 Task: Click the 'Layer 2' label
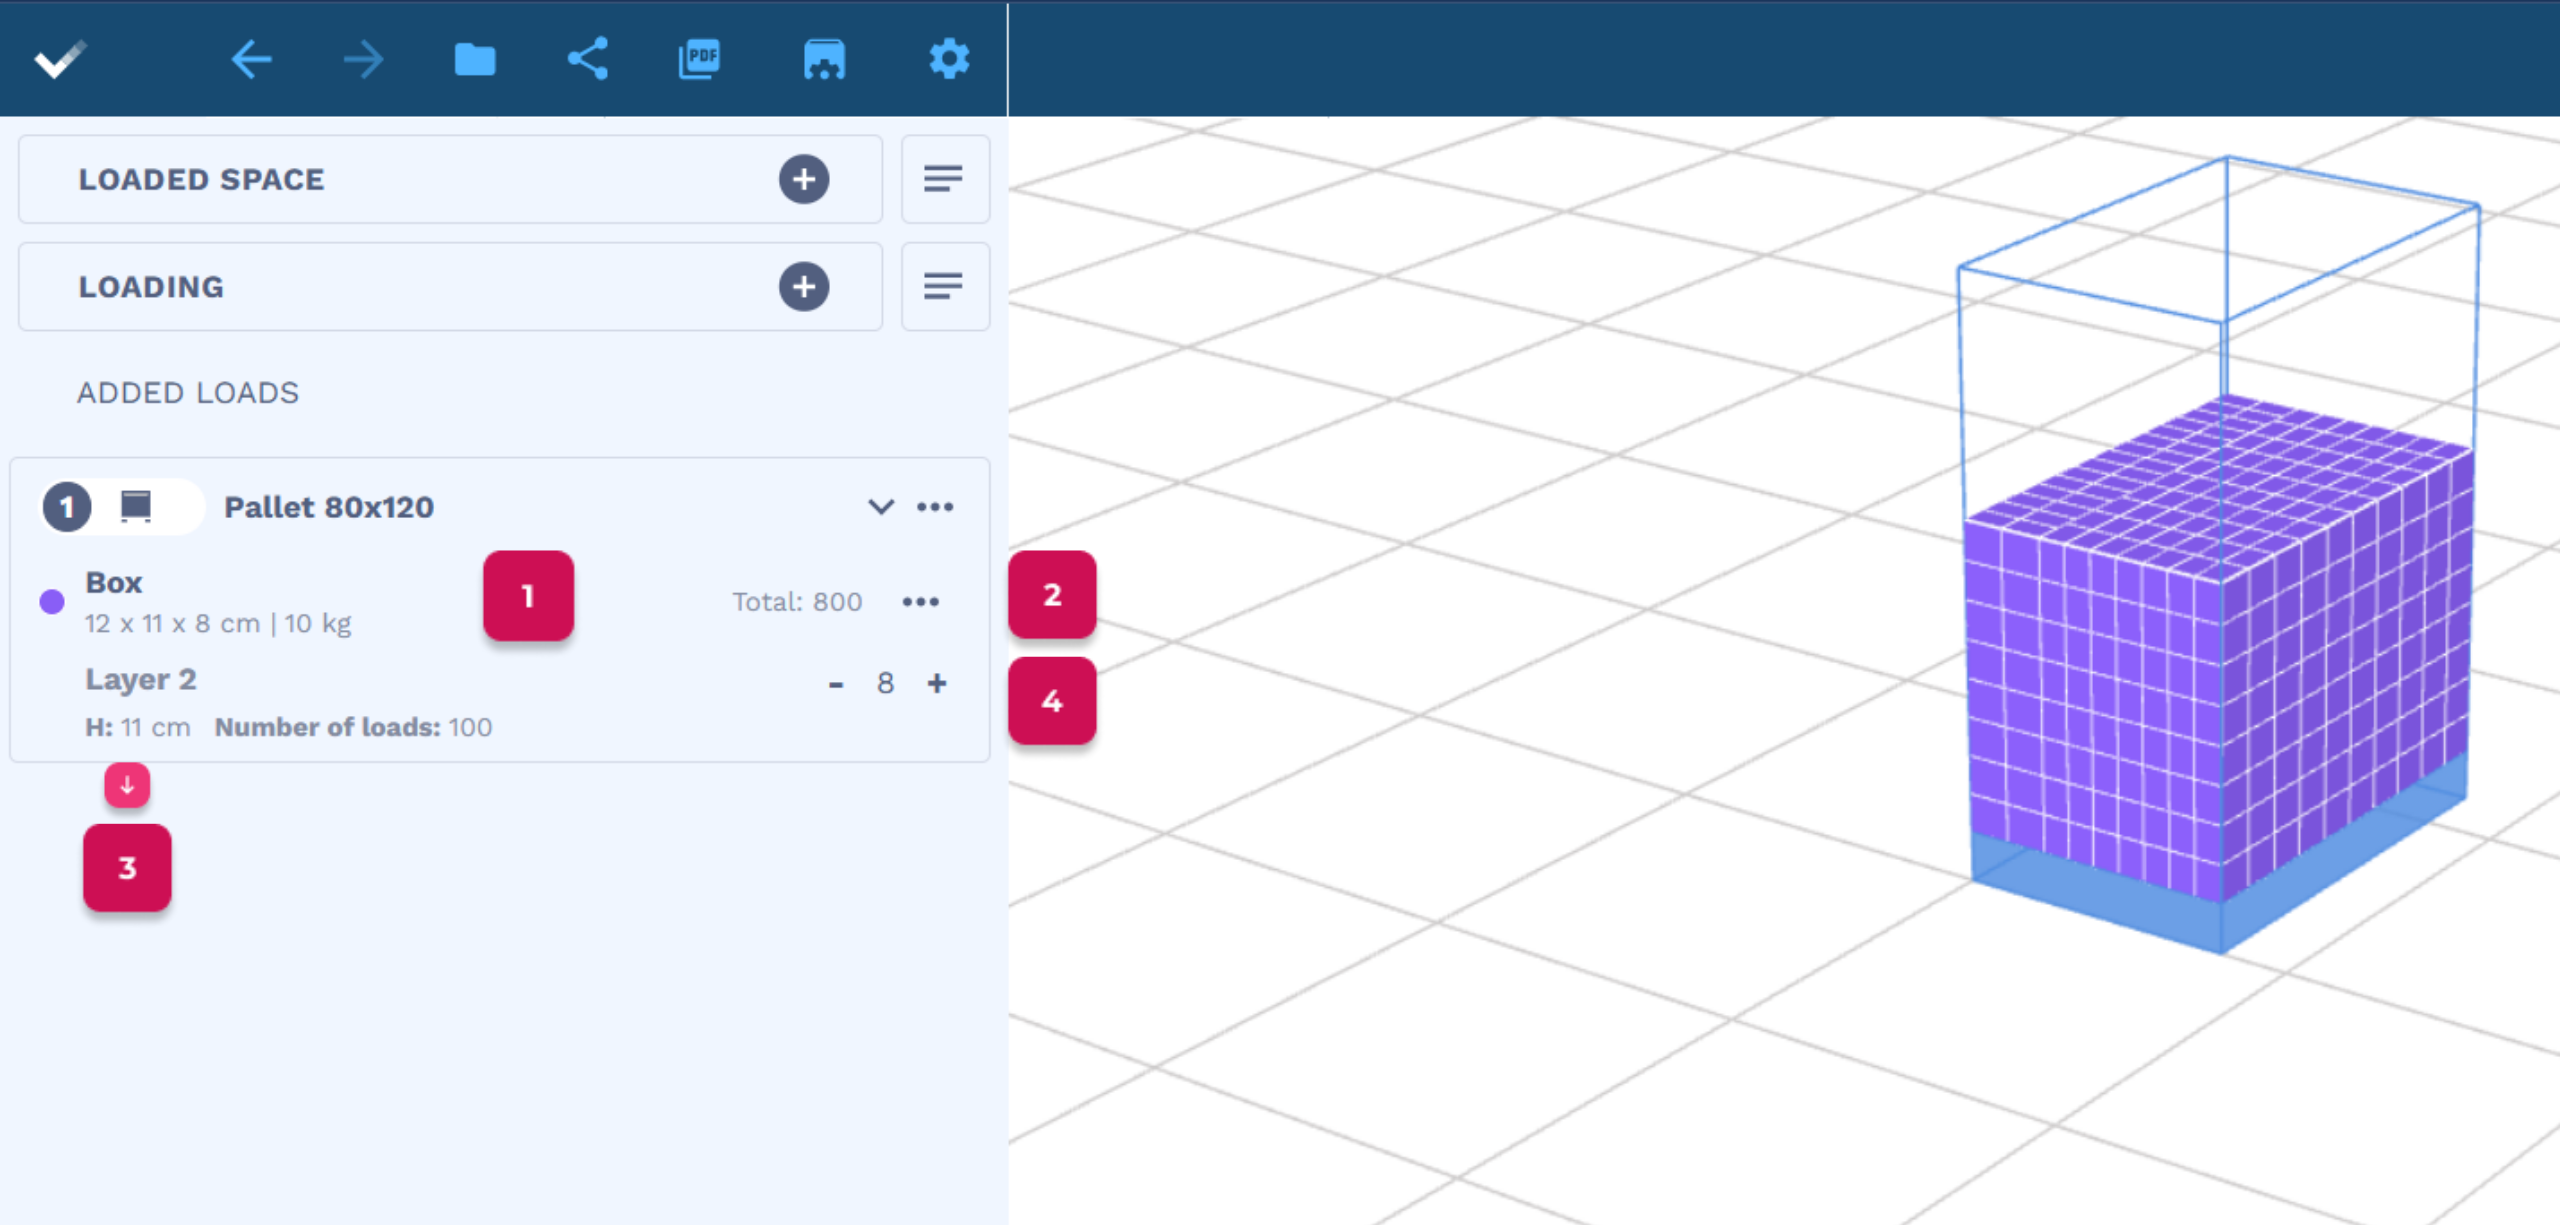pyautogui.click(x=141, y=679)
